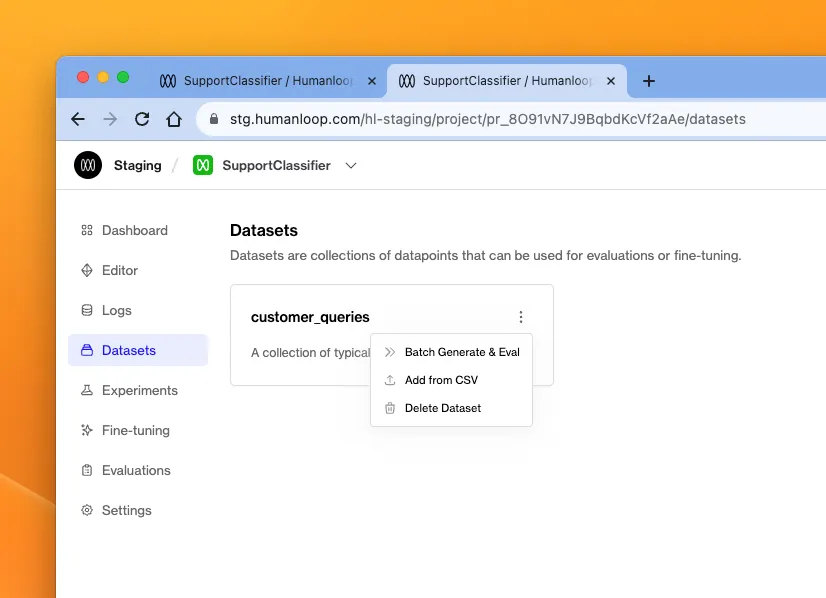Image resolution: width=826 pixels, height=598 pixels.
Task: Open Evaluations in the sidebar
Action: 138,470
